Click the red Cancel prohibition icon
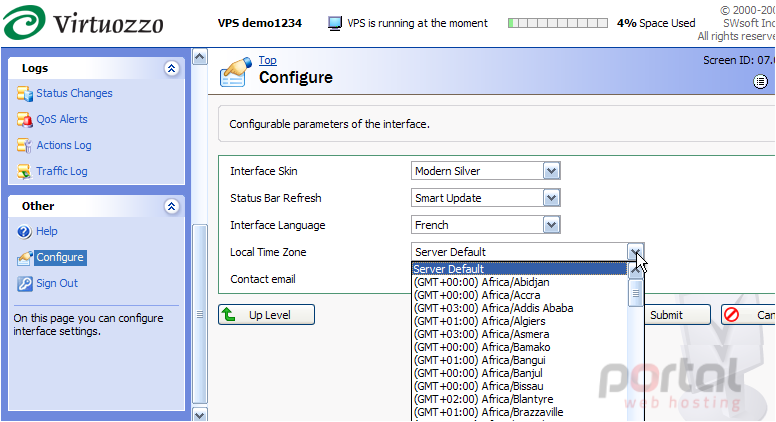This screenshot has width=776, height=422. pos(731,315)
